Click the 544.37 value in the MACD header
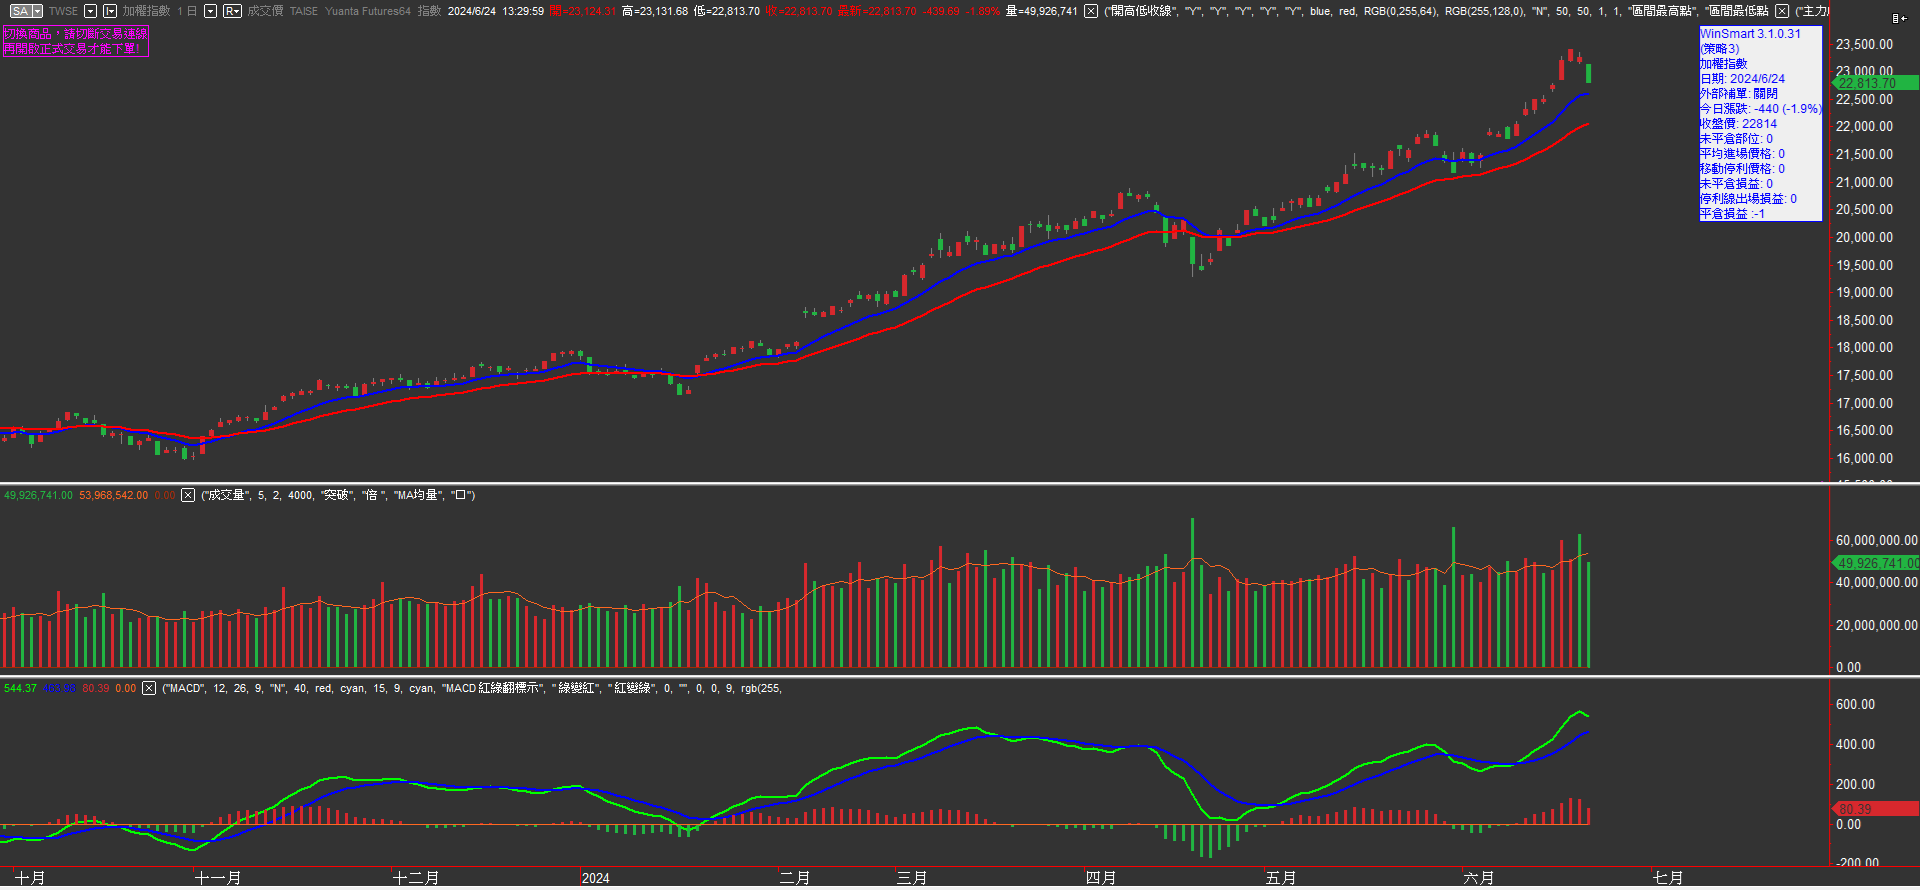This screenshot has width=1920, height=890. pos(20,688)
